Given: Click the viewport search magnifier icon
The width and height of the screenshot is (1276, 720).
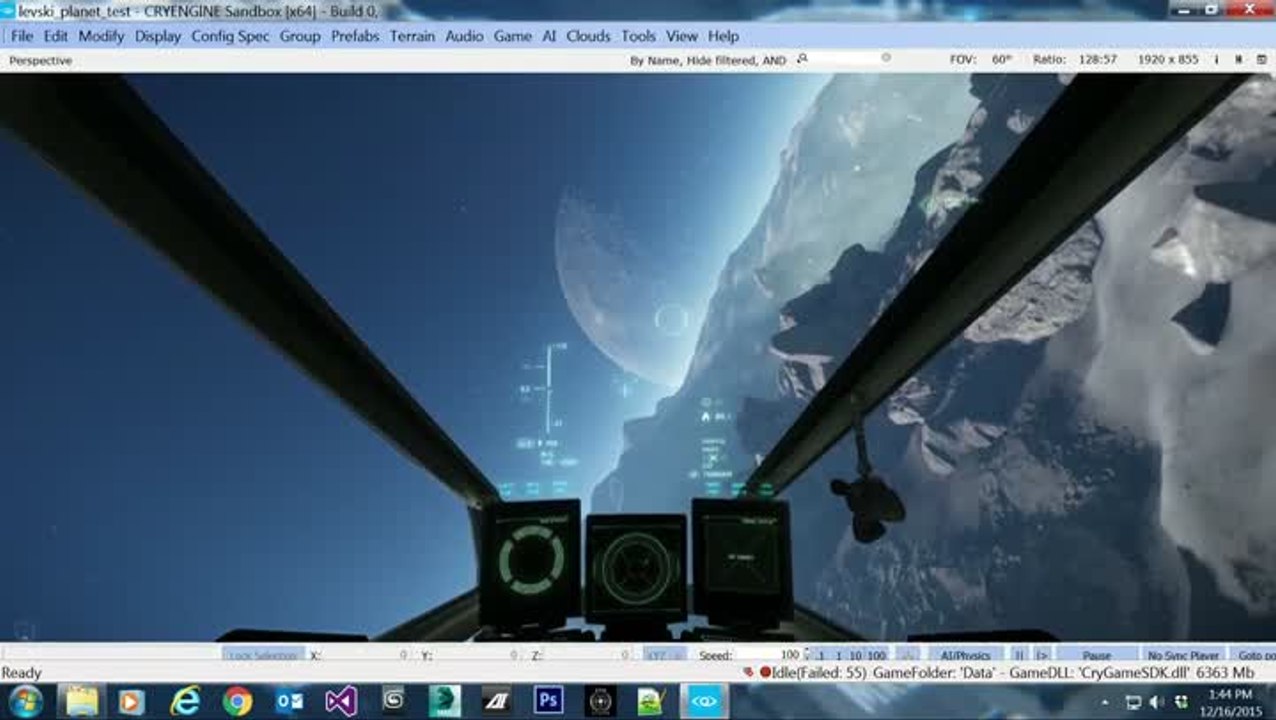Looking at the screenshot, I should (802, 59).
